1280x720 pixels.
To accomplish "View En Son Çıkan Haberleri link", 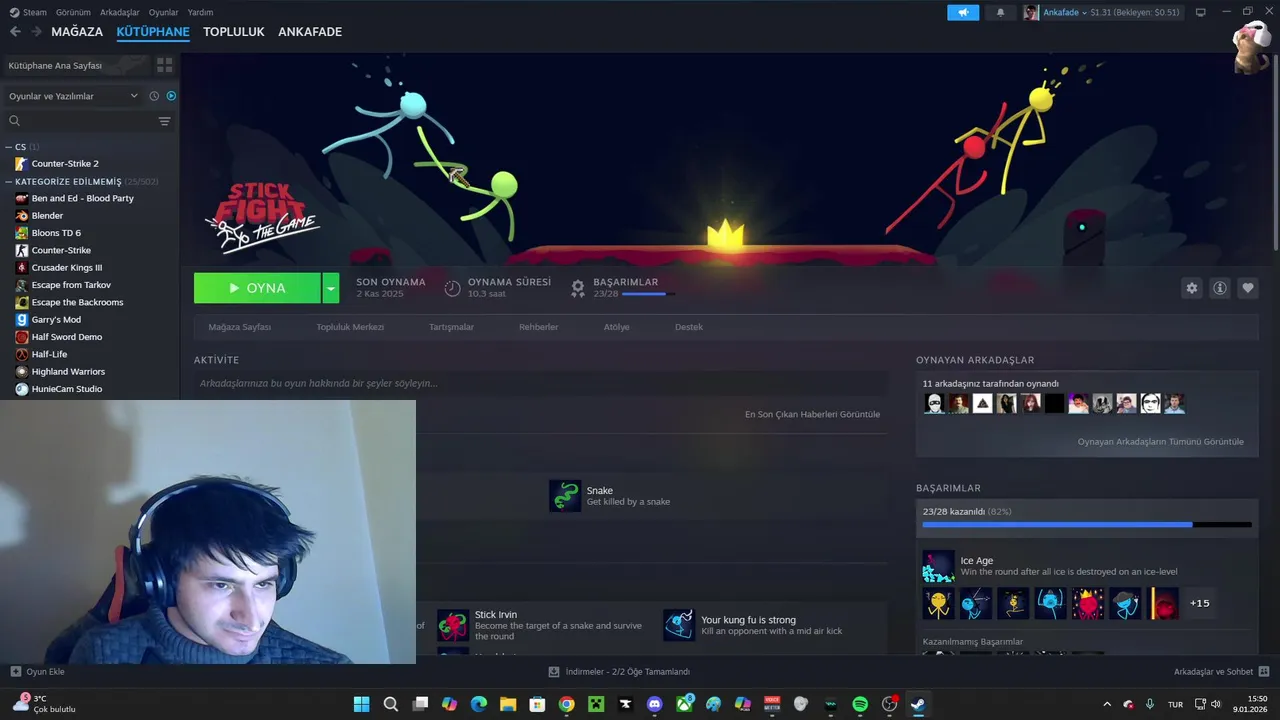I will coord(812,414).
